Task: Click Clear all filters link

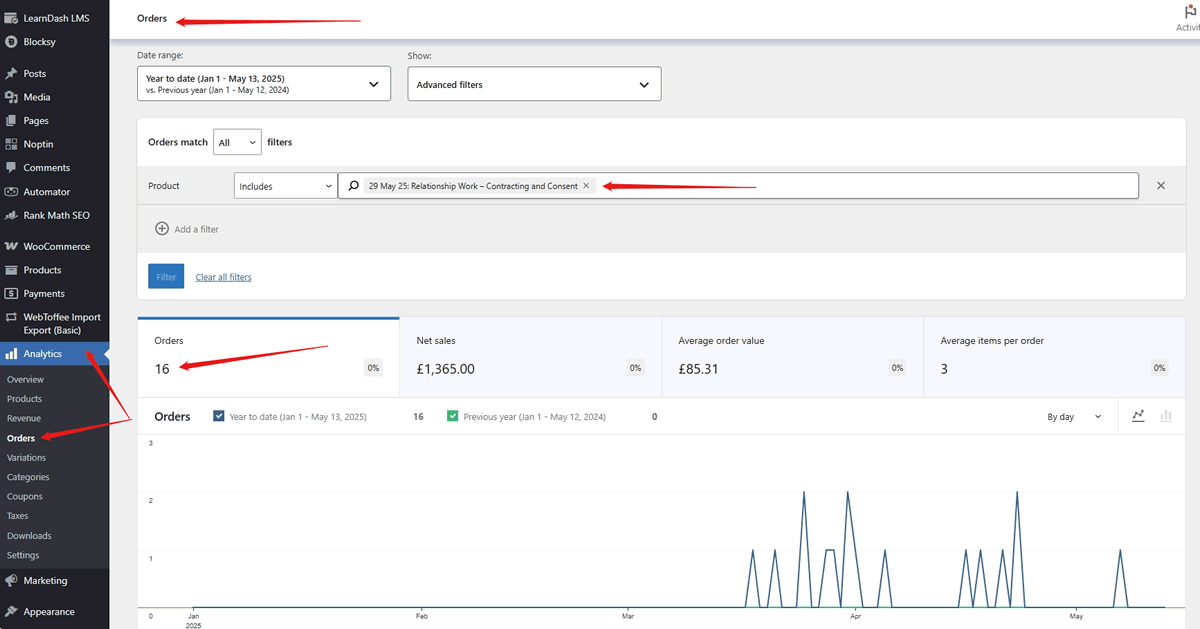Action: [223, 277]
